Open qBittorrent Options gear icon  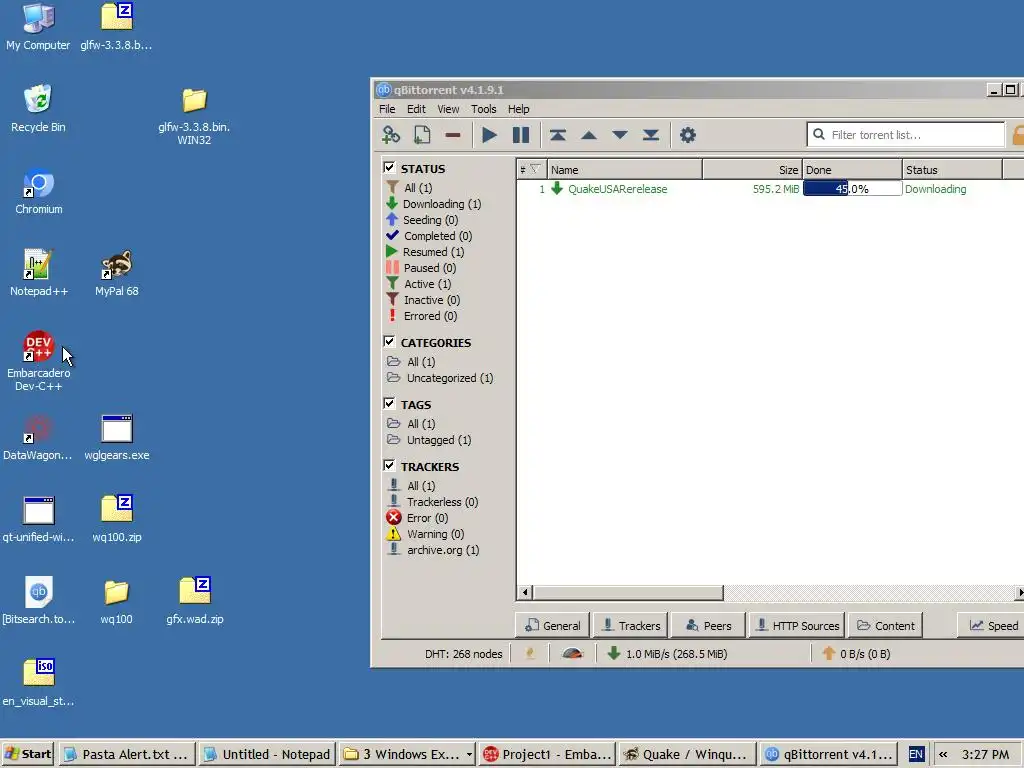(688, 135)
